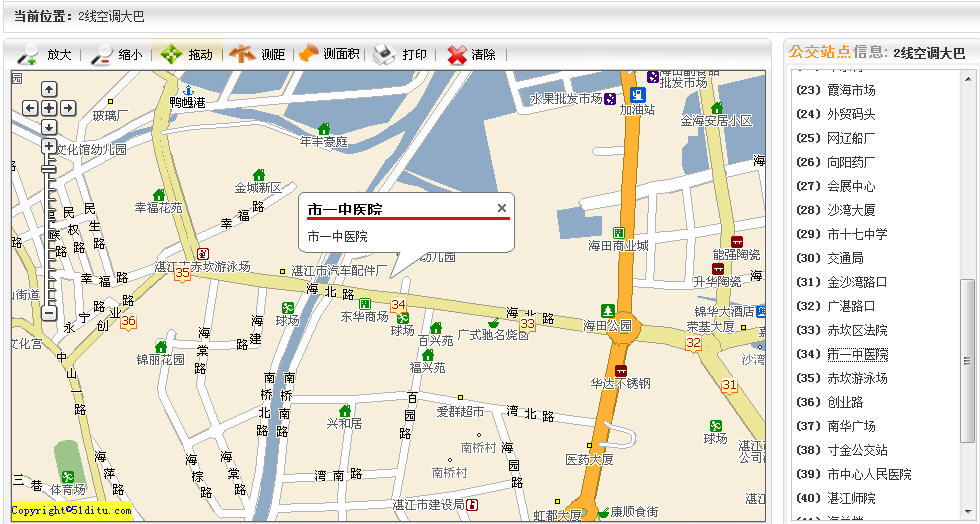Pan map down with the down arrow
This screenshot has height=524, width=980.
click(x=48, y=127)
